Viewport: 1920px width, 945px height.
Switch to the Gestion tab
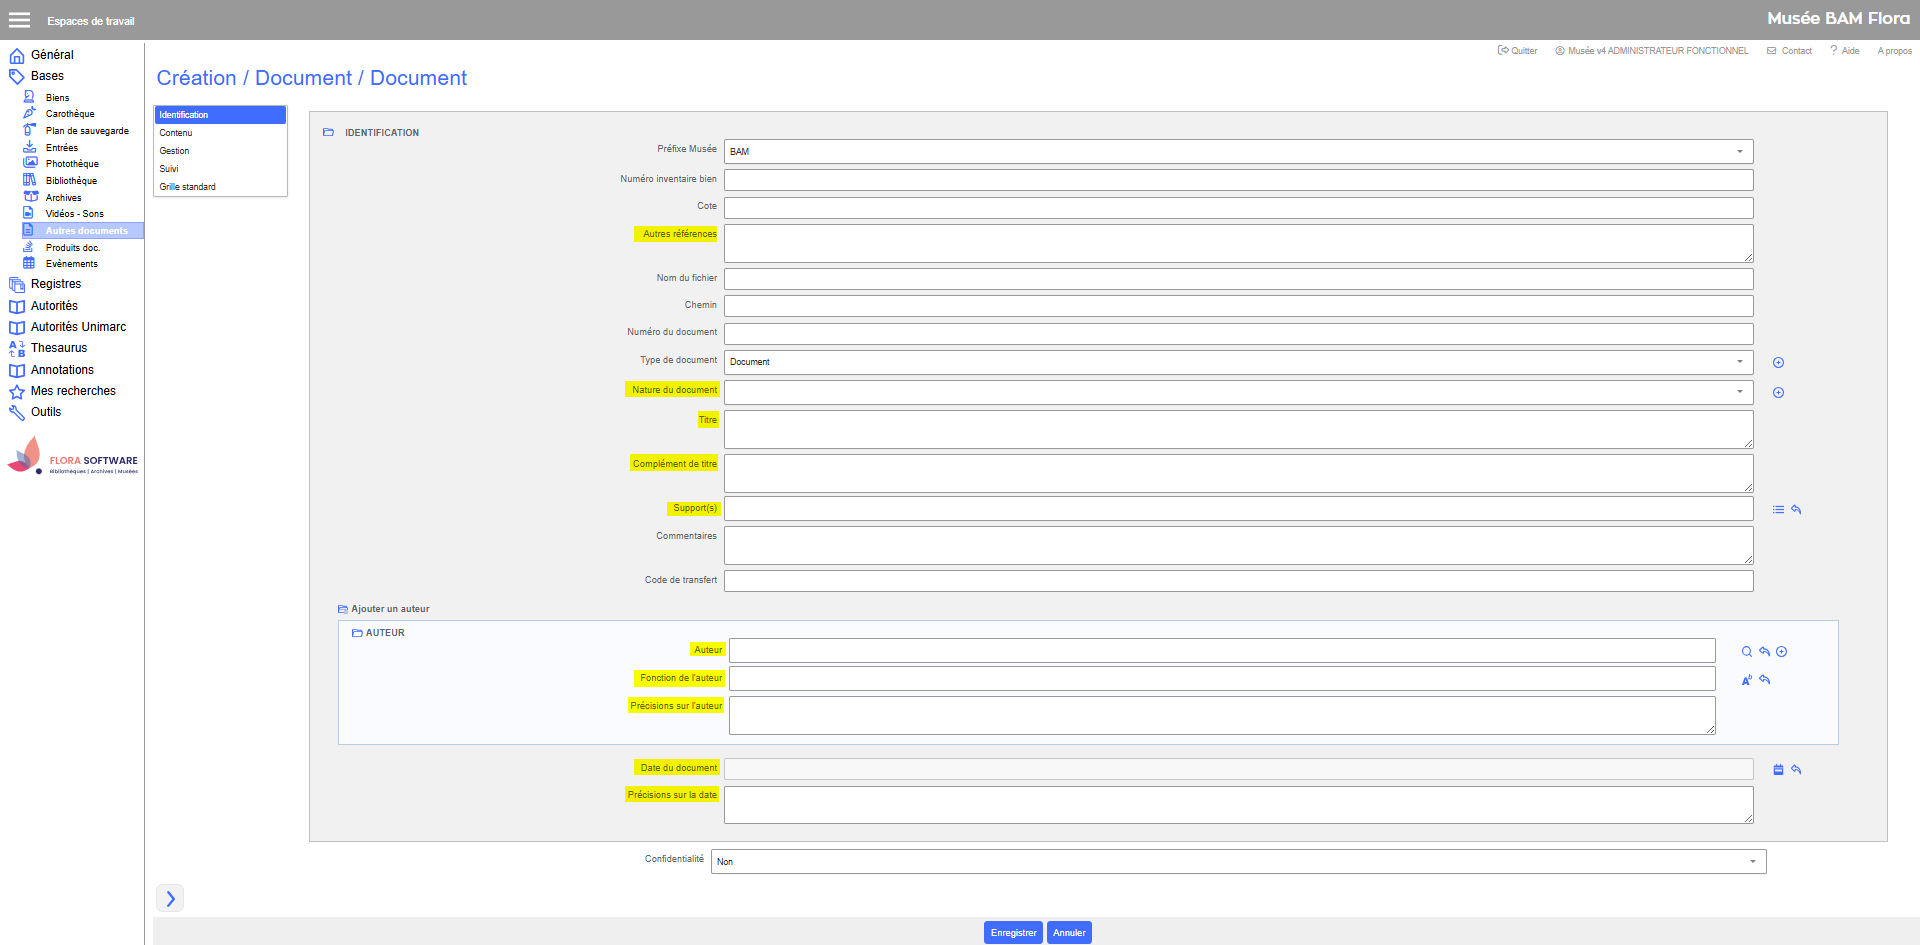(x=175, y=151)
